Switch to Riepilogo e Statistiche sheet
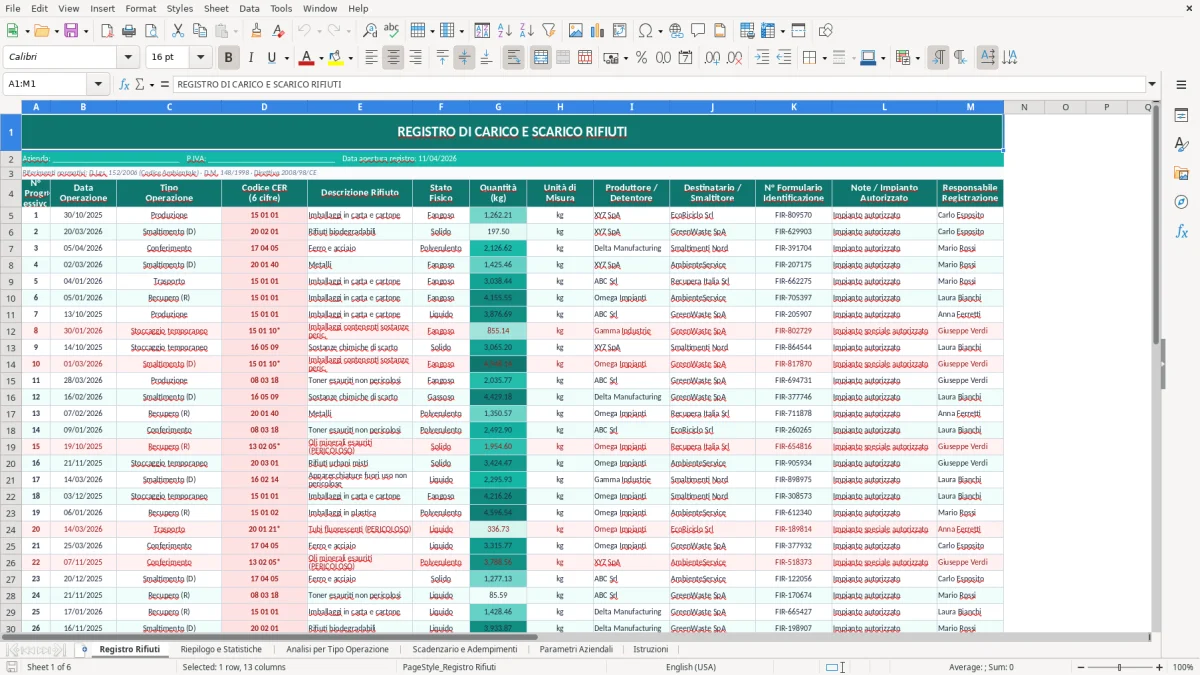The width and height of the screenshot is (1200, 675). [221, 649]
